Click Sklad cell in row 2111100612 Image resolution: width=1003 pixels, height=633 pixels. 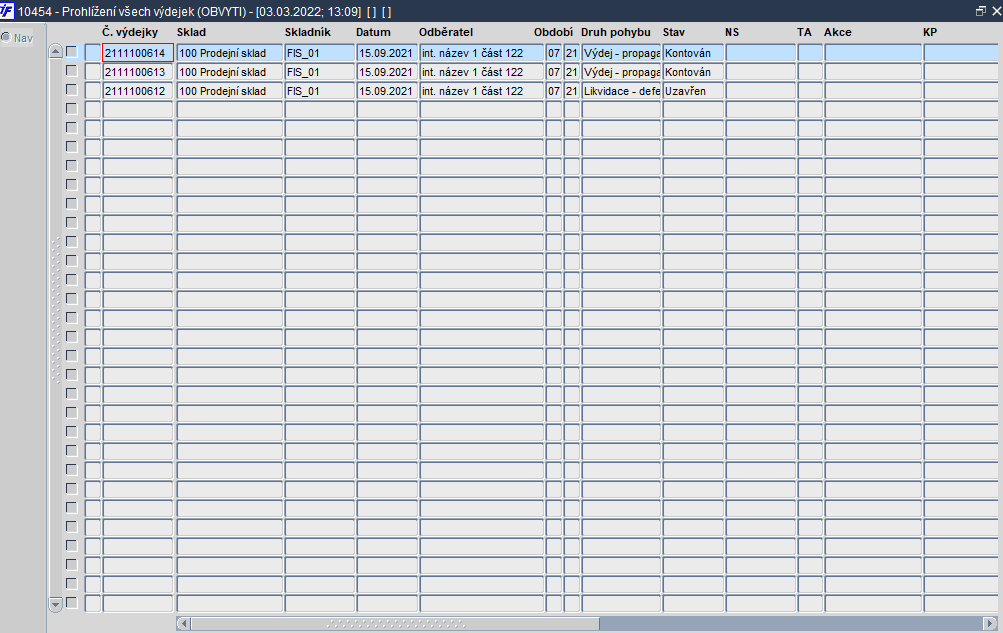230,91
